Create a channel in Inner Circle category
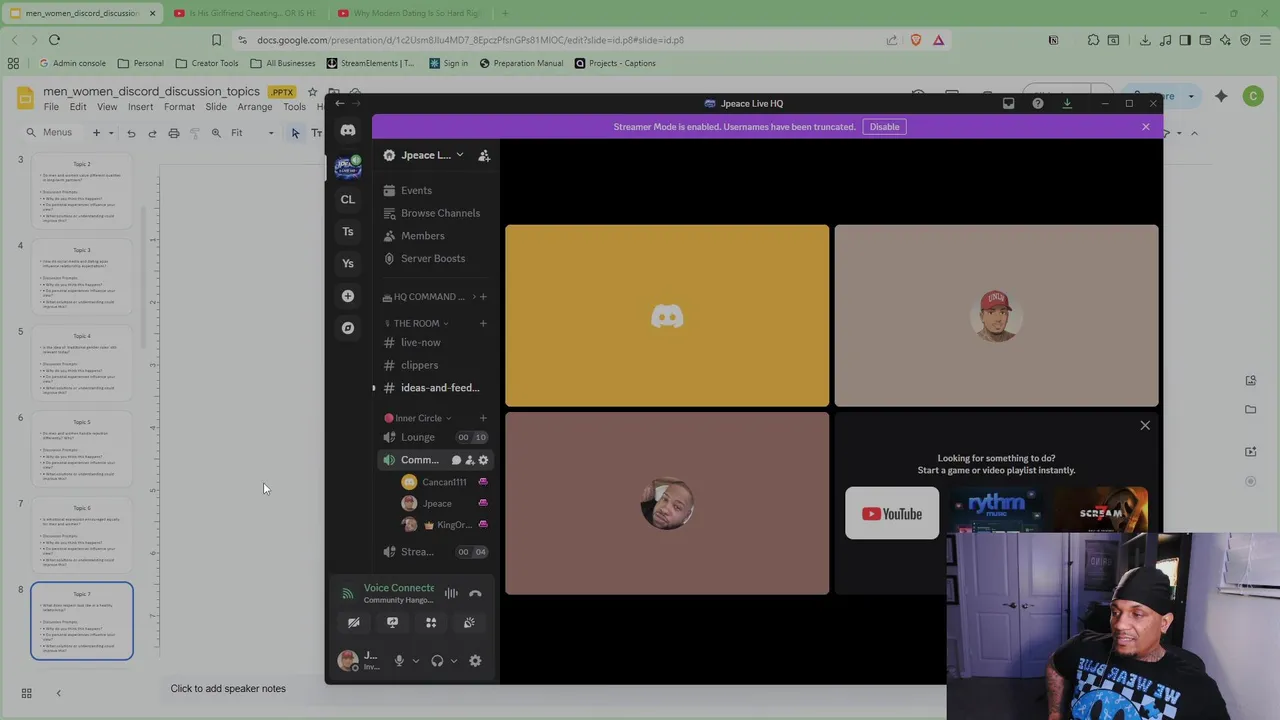Image resolution: width=1280 pixels, height=720 pixels. pyautogui.click(x=483, y=418)
